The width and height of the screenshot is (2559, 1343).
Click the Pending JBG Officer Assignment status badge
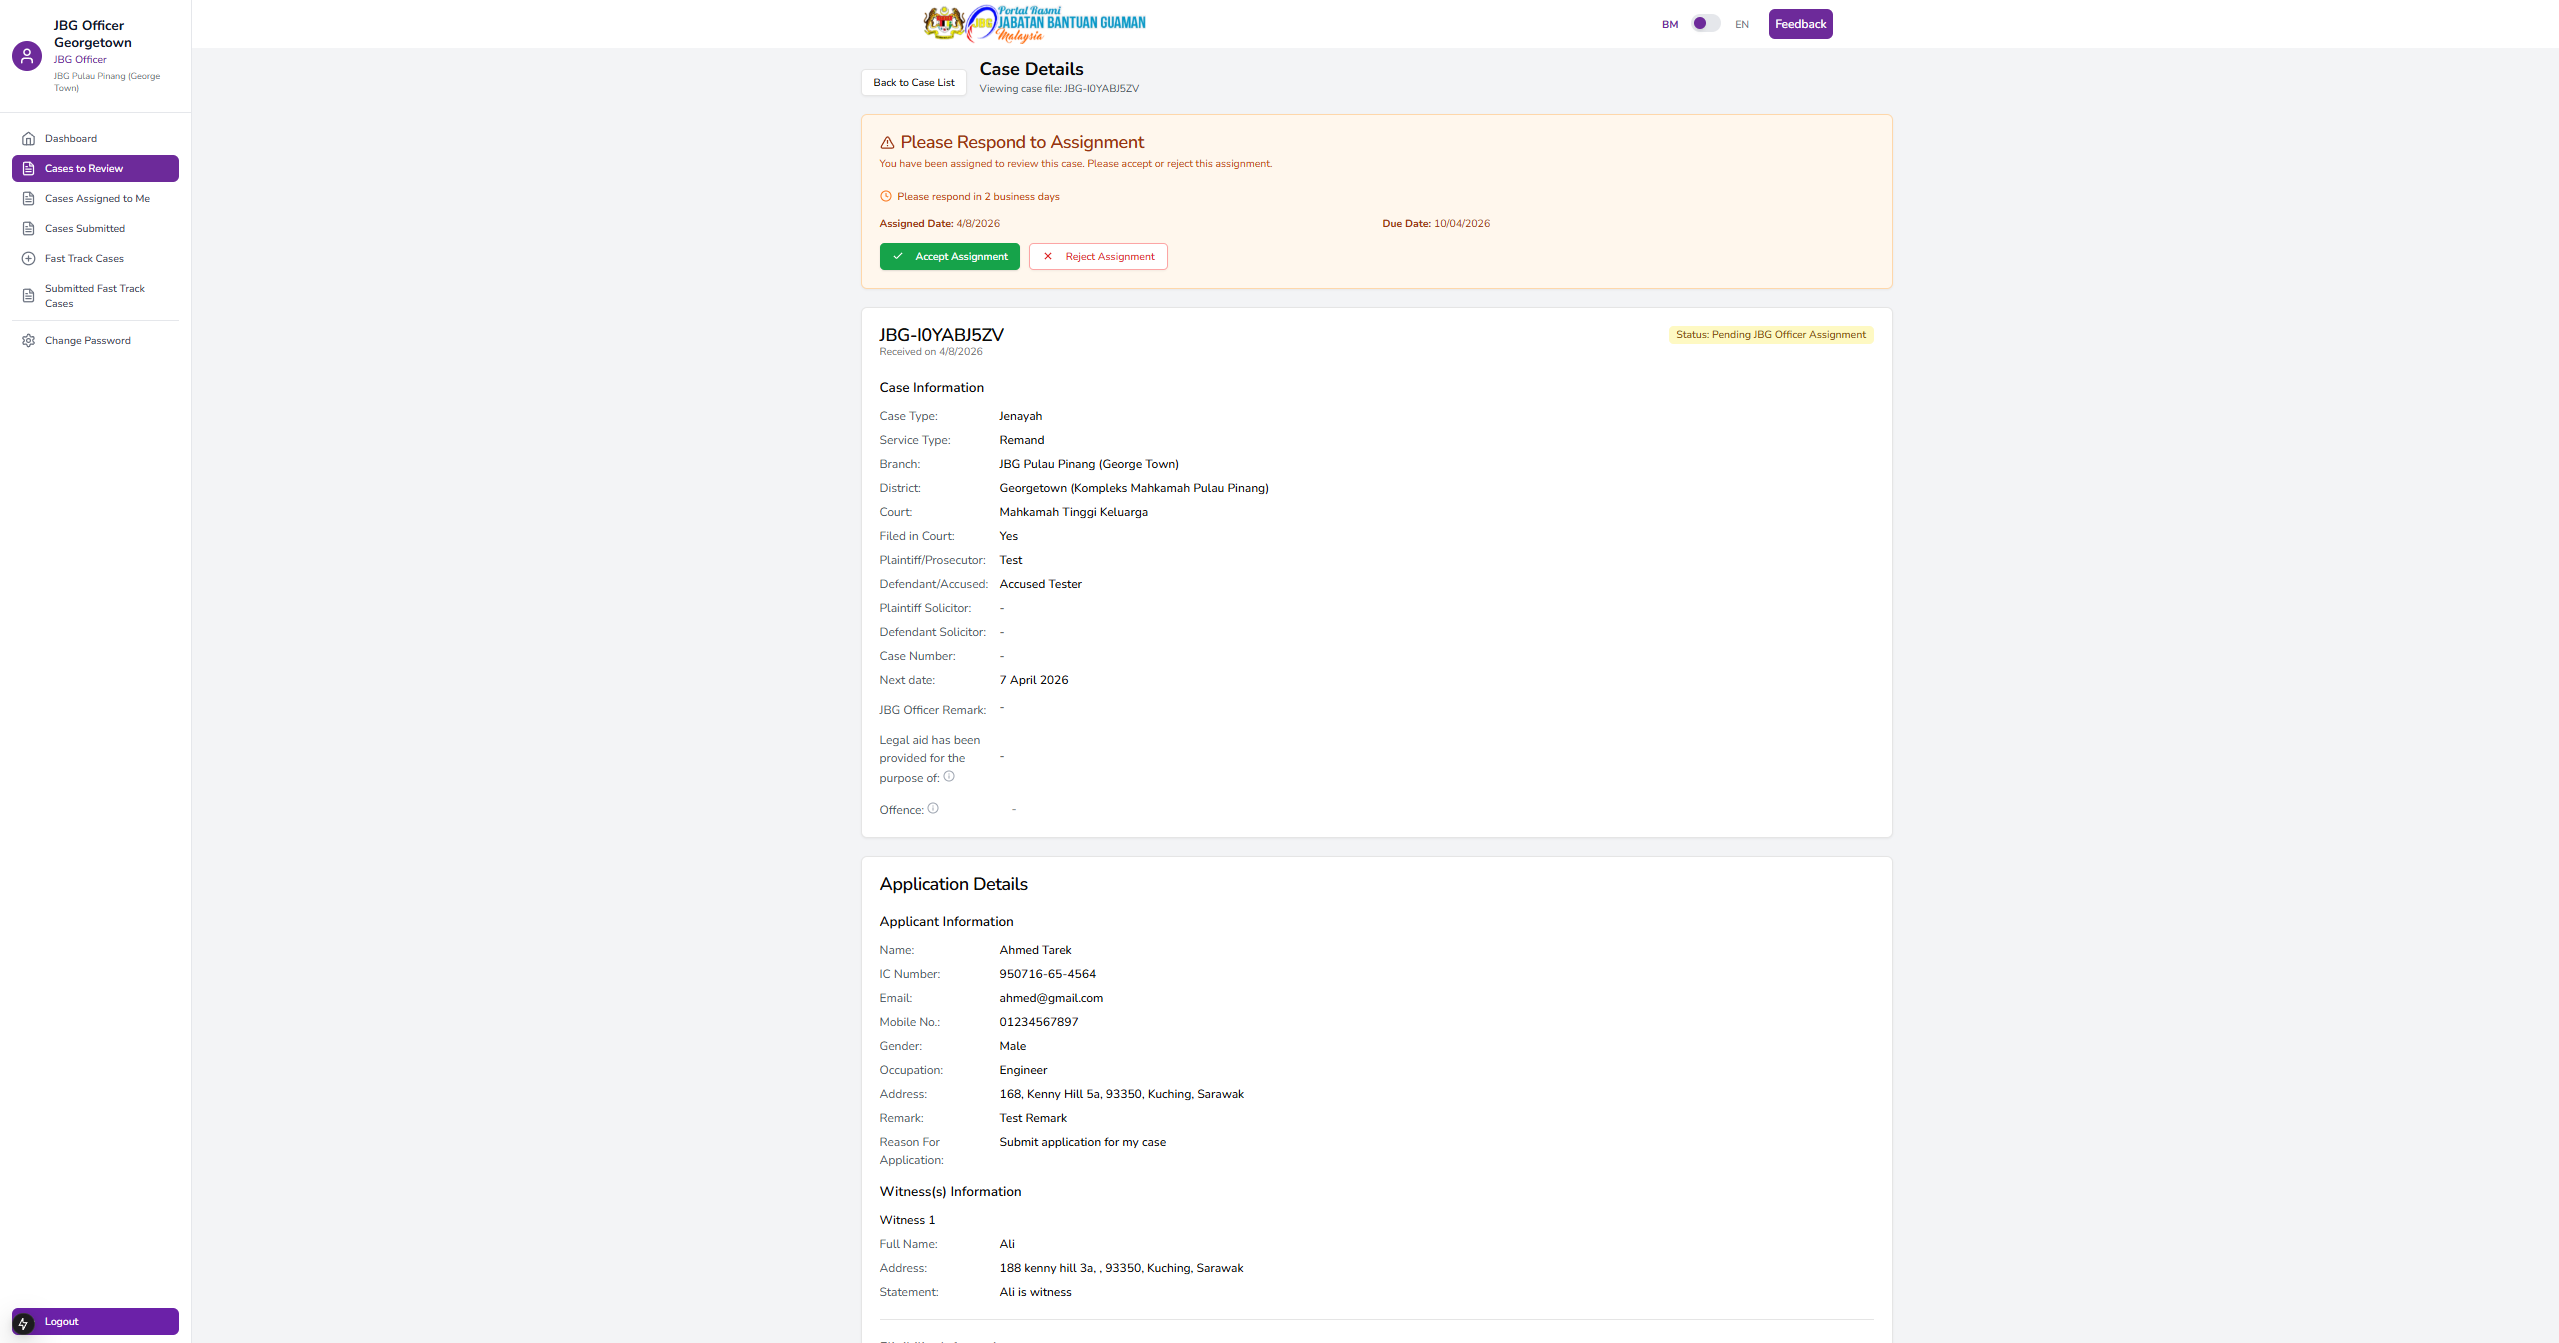[1770, 335]
